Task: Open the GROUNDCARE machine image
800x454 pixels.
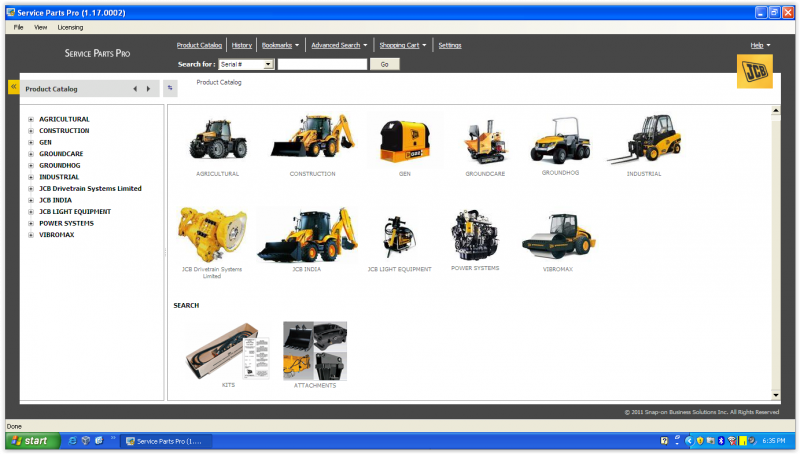Action: click(x=485, y=141)
